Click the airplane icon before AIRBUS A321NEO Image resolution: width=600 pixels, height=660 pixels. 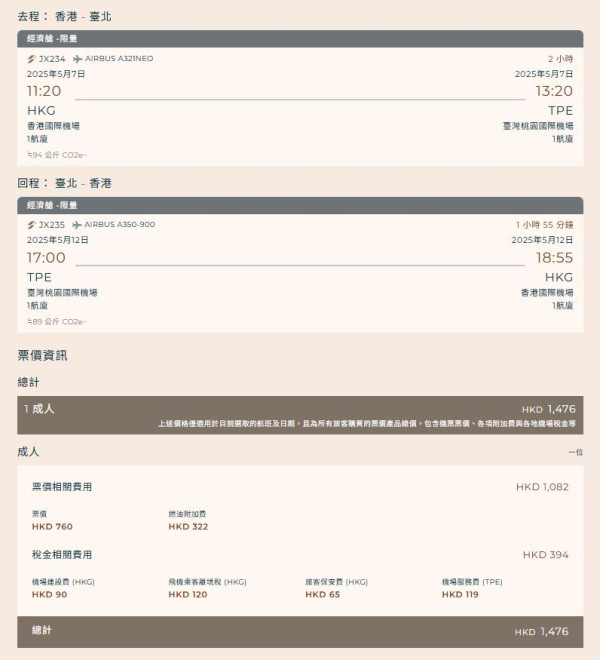[x=77, y=59]
